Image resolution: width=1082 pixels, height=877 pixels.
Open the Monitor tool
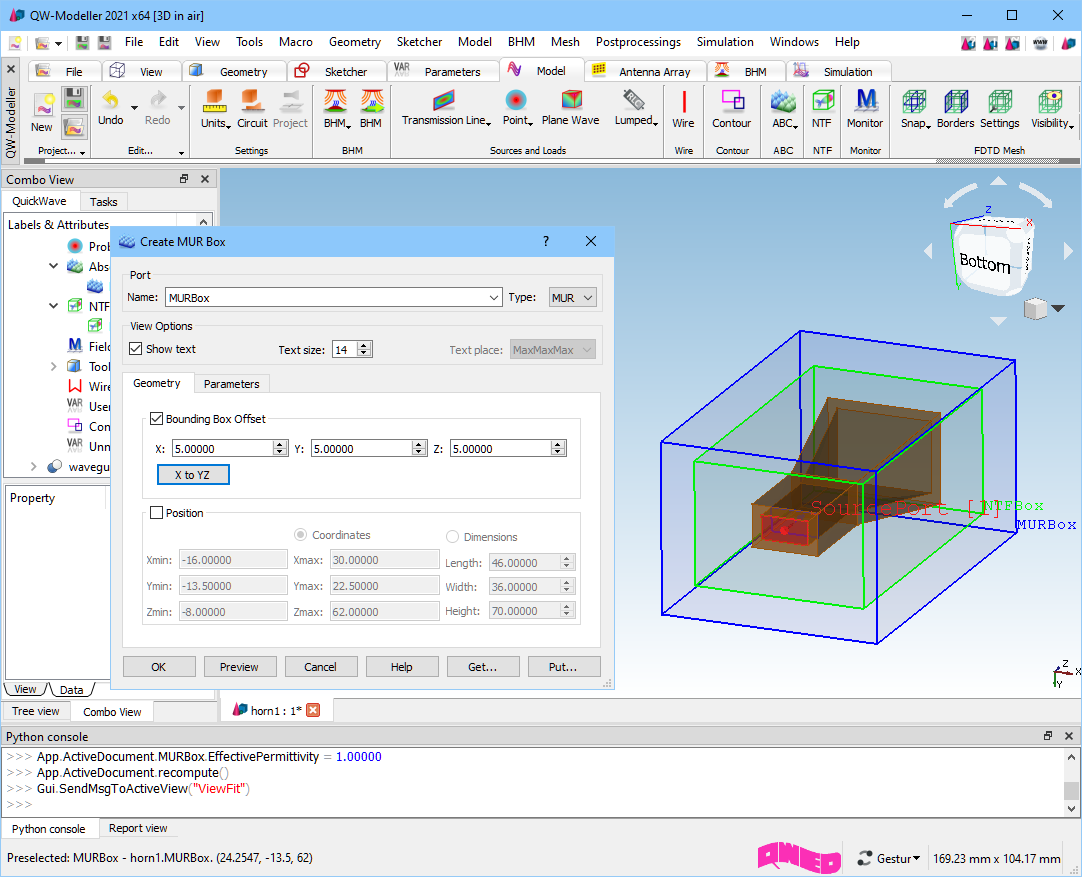866,101
